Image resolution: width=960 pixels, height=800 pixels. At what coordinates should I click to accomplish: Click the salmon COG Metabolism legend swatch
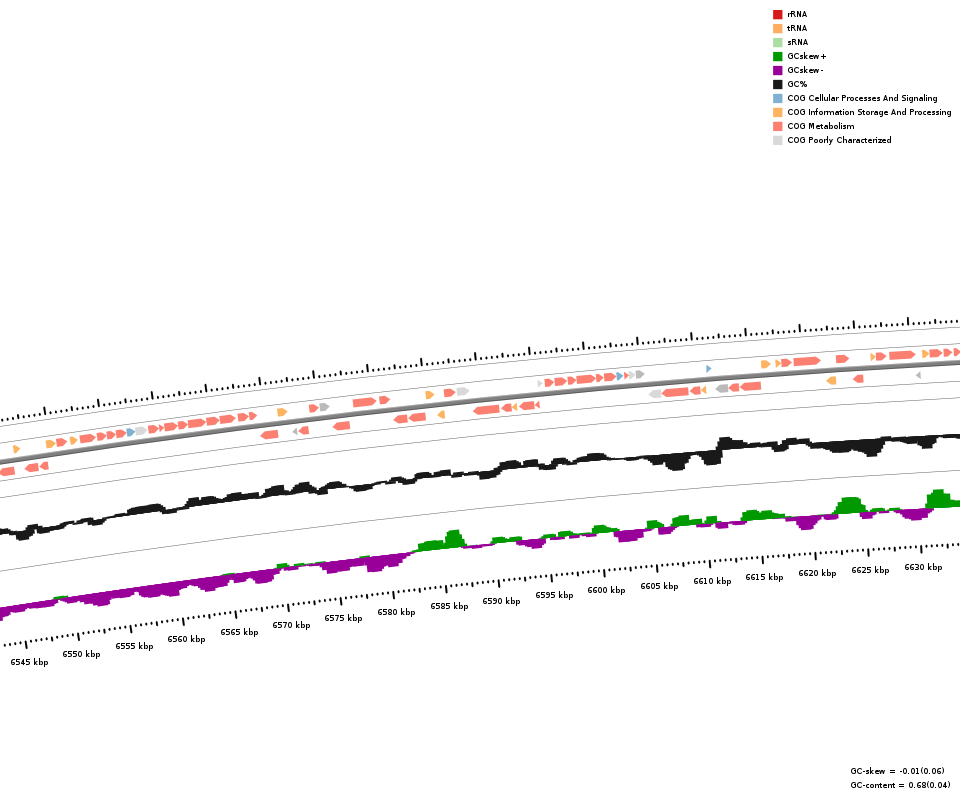(777, 126)
